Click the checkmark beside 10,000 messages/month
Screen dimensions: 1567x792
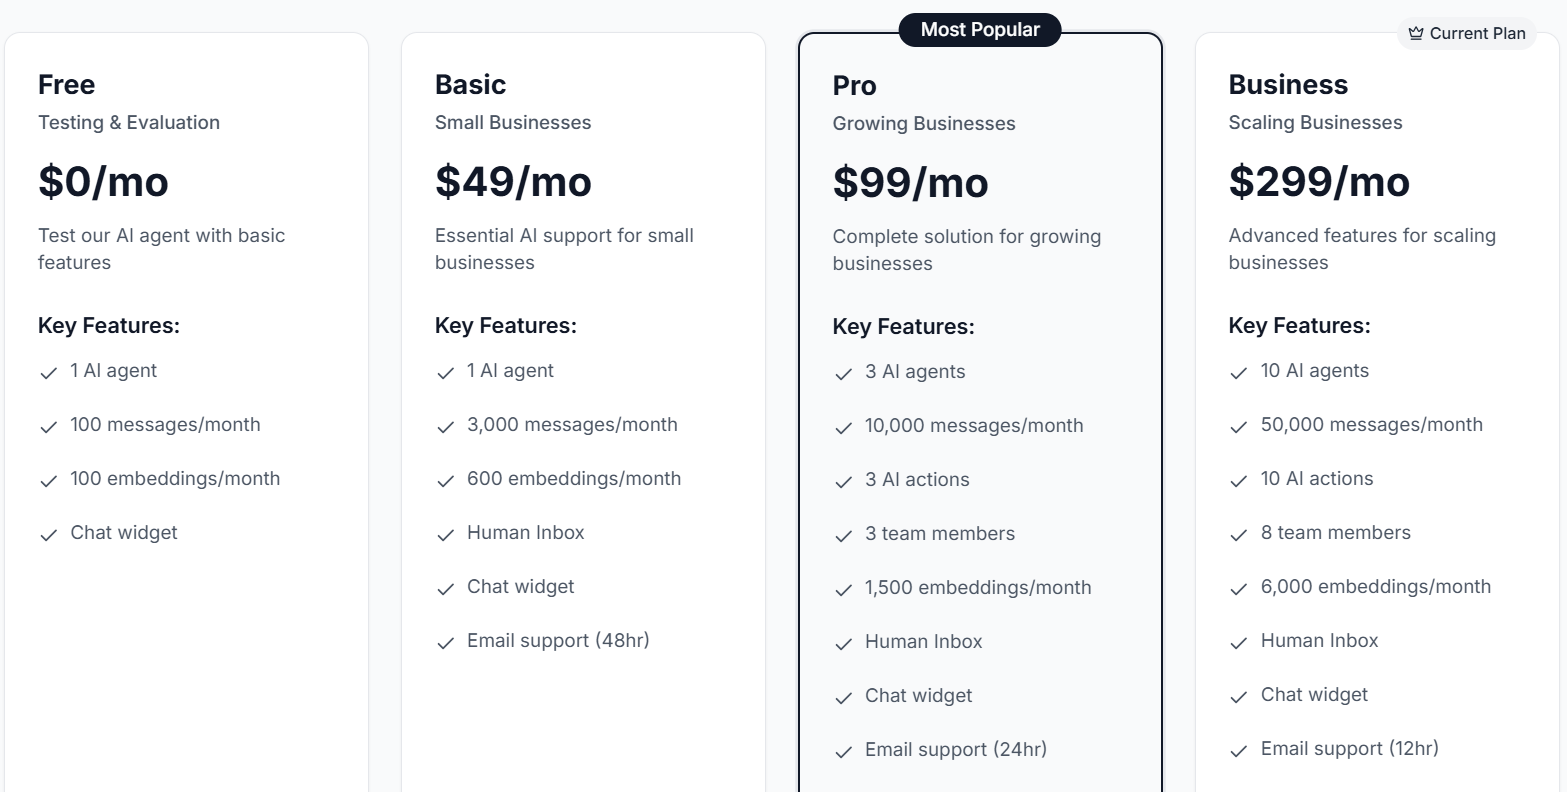coord(843,428)
